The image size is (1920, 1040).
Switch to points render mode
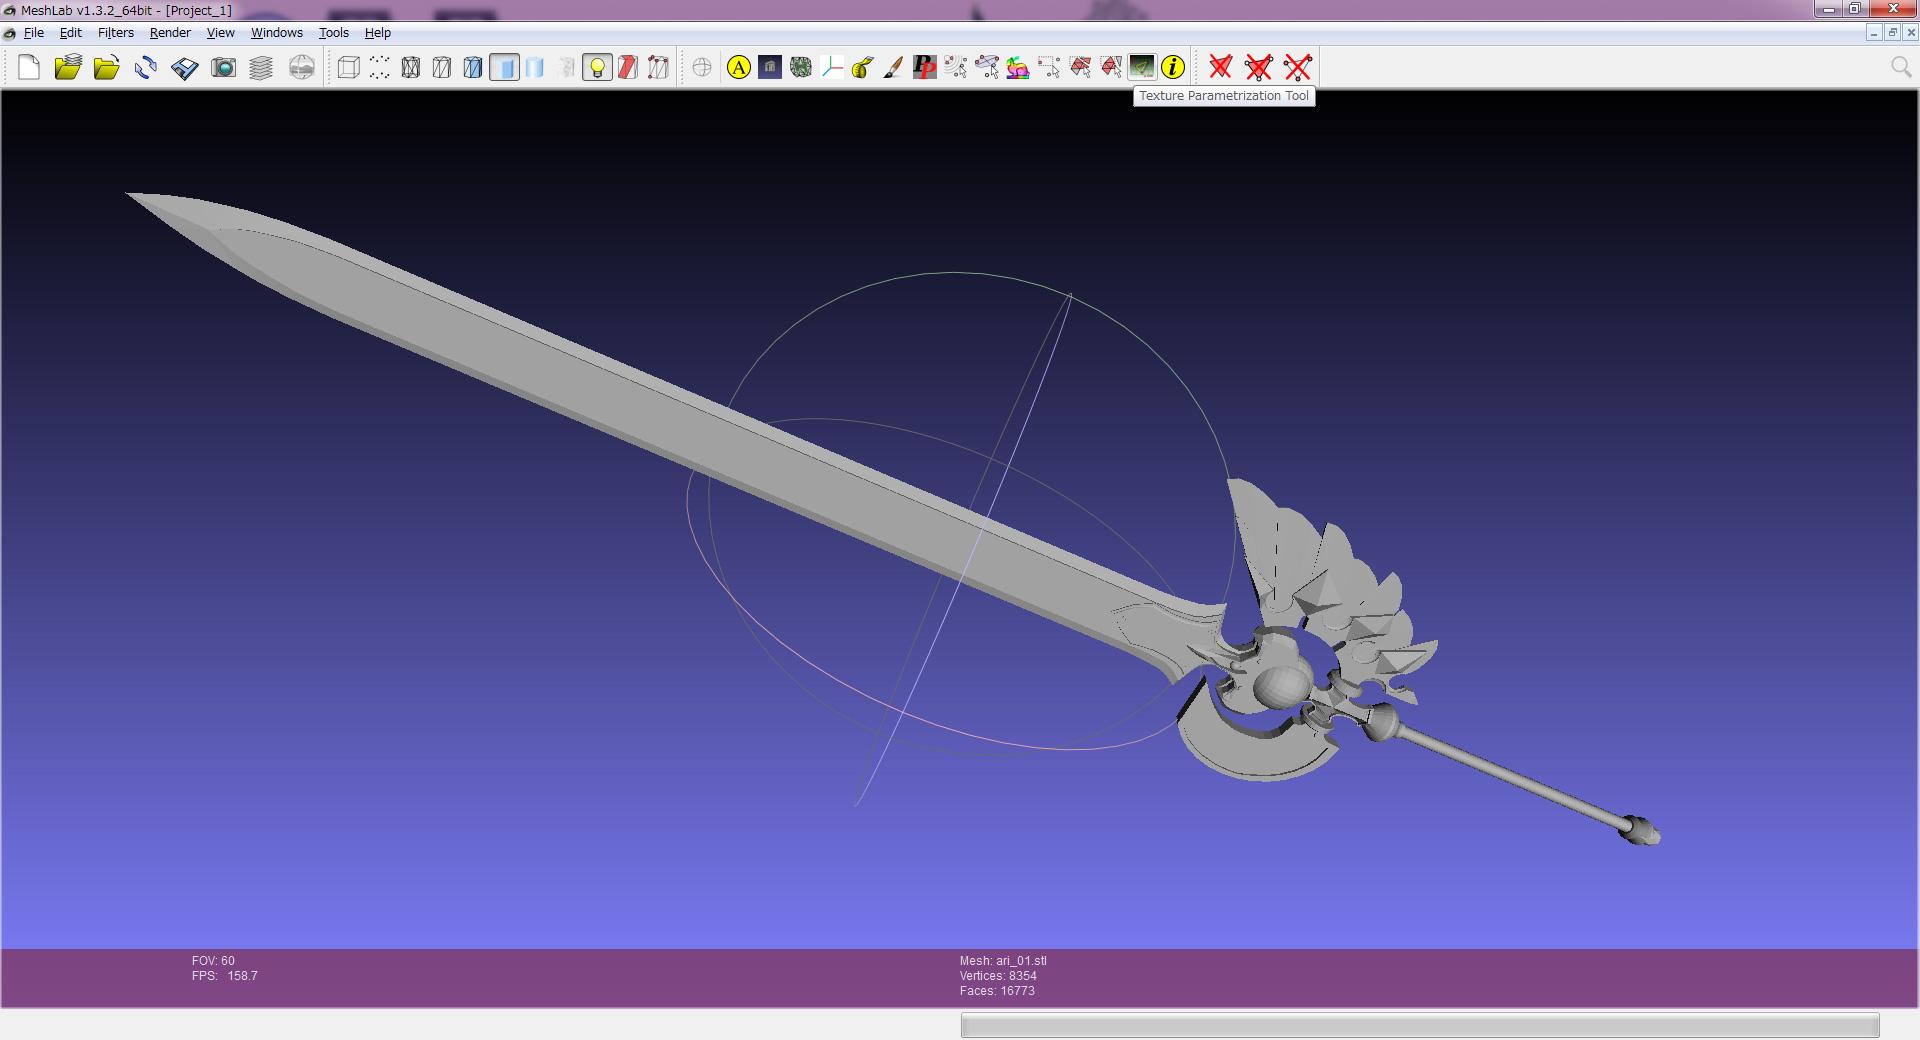379,67
